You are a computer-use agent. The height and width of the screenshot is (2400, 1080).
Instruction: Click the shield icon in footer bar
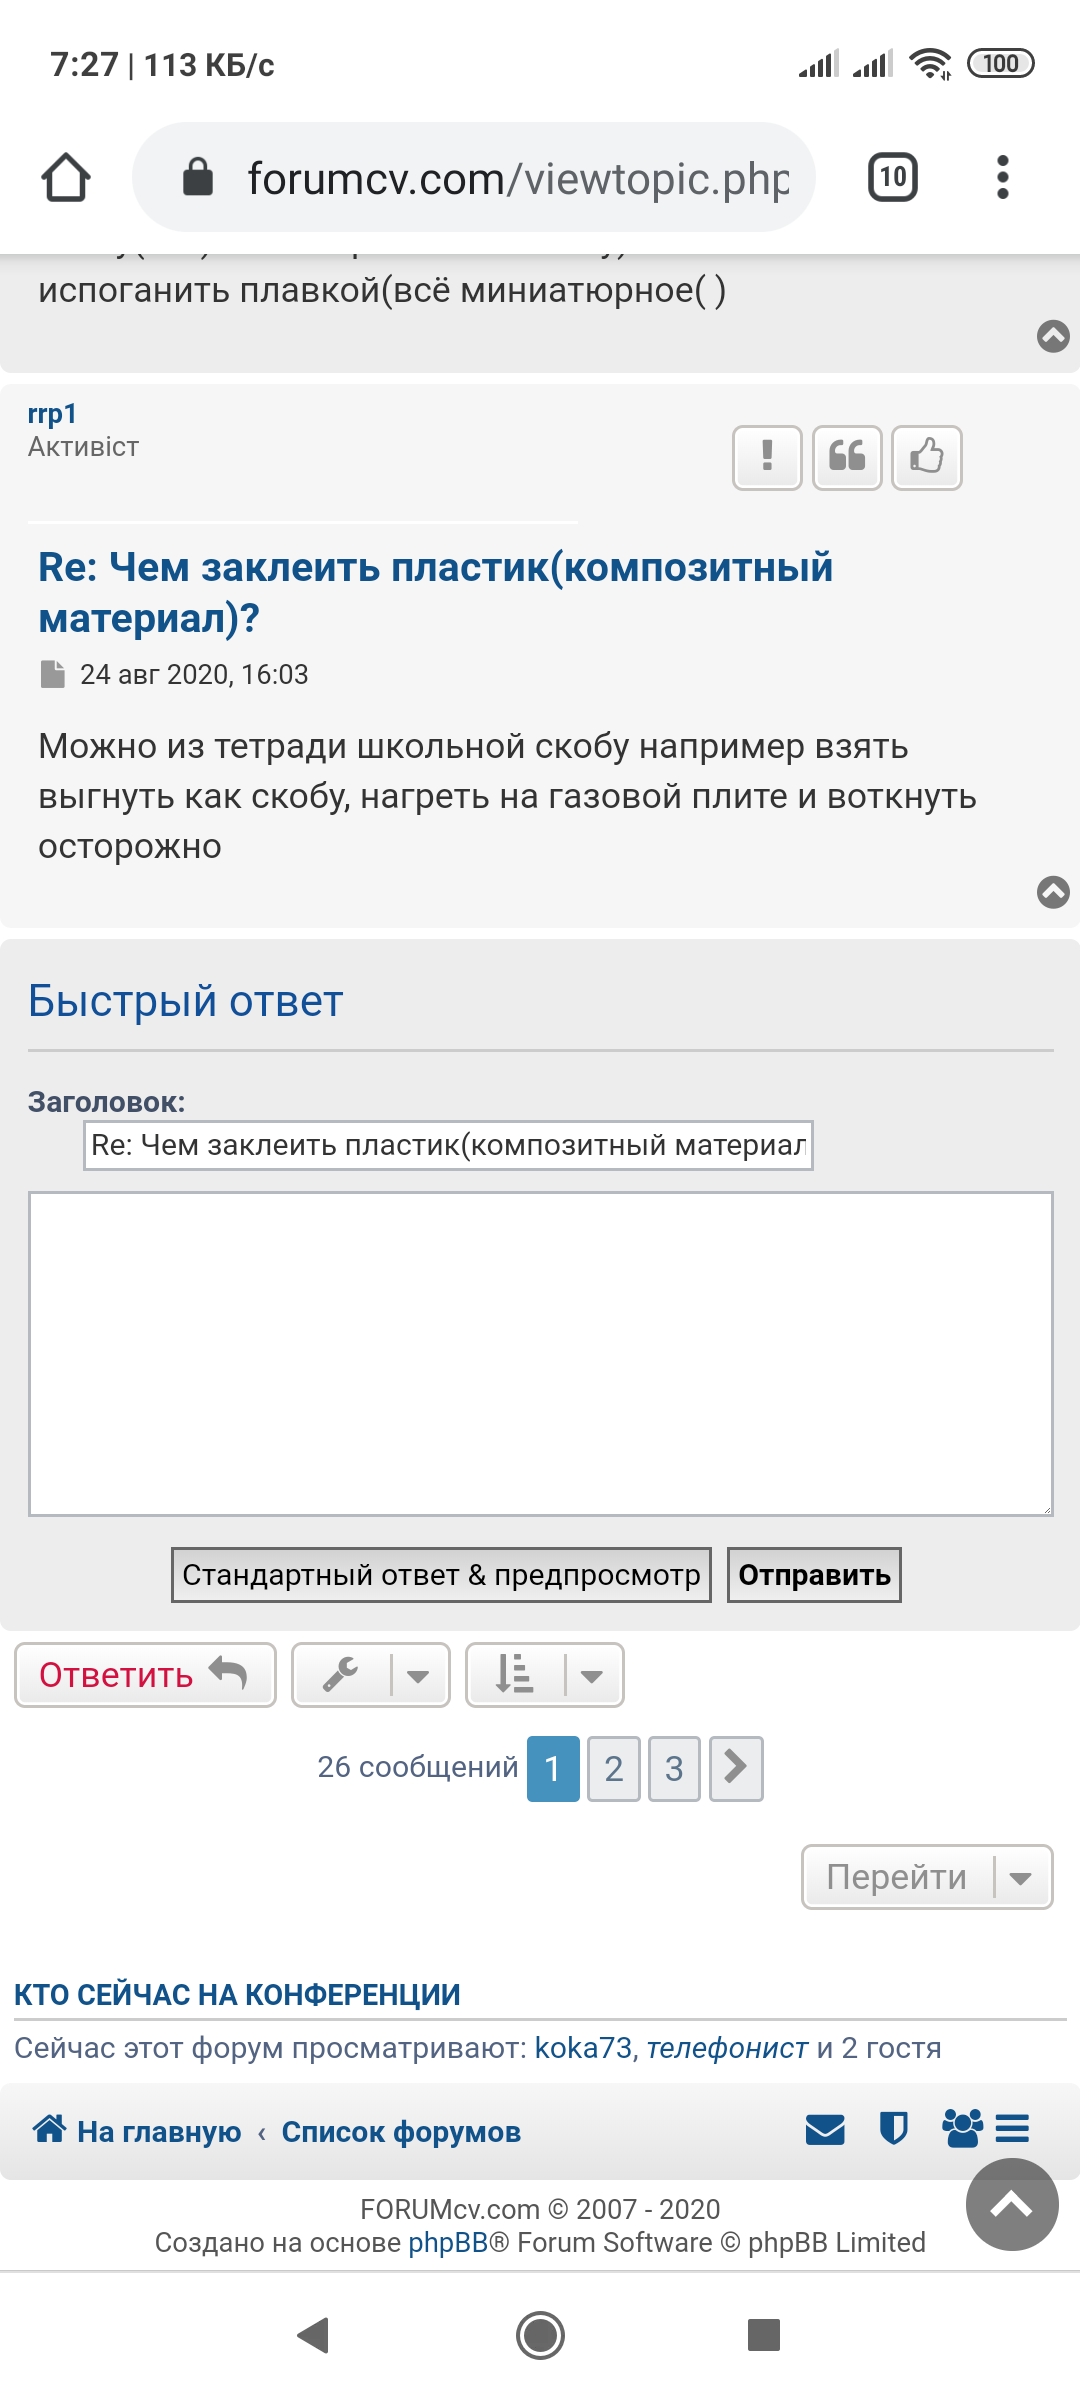[x=893, y=2130]
